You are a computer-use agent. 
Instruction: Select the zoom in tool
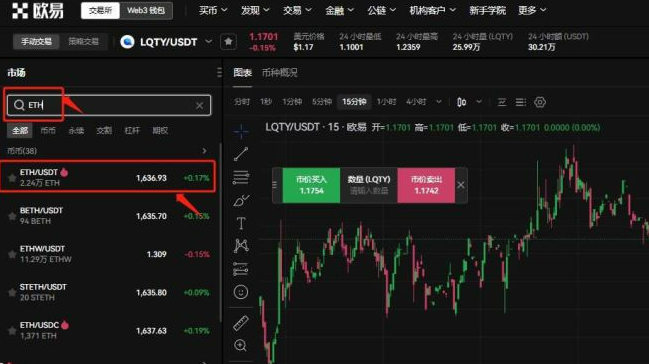pos(240,345)
